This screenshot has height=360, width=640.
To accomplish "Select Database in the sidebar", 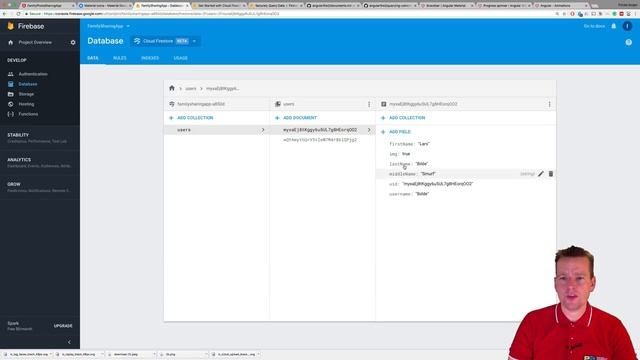I will tap(28, 84).
